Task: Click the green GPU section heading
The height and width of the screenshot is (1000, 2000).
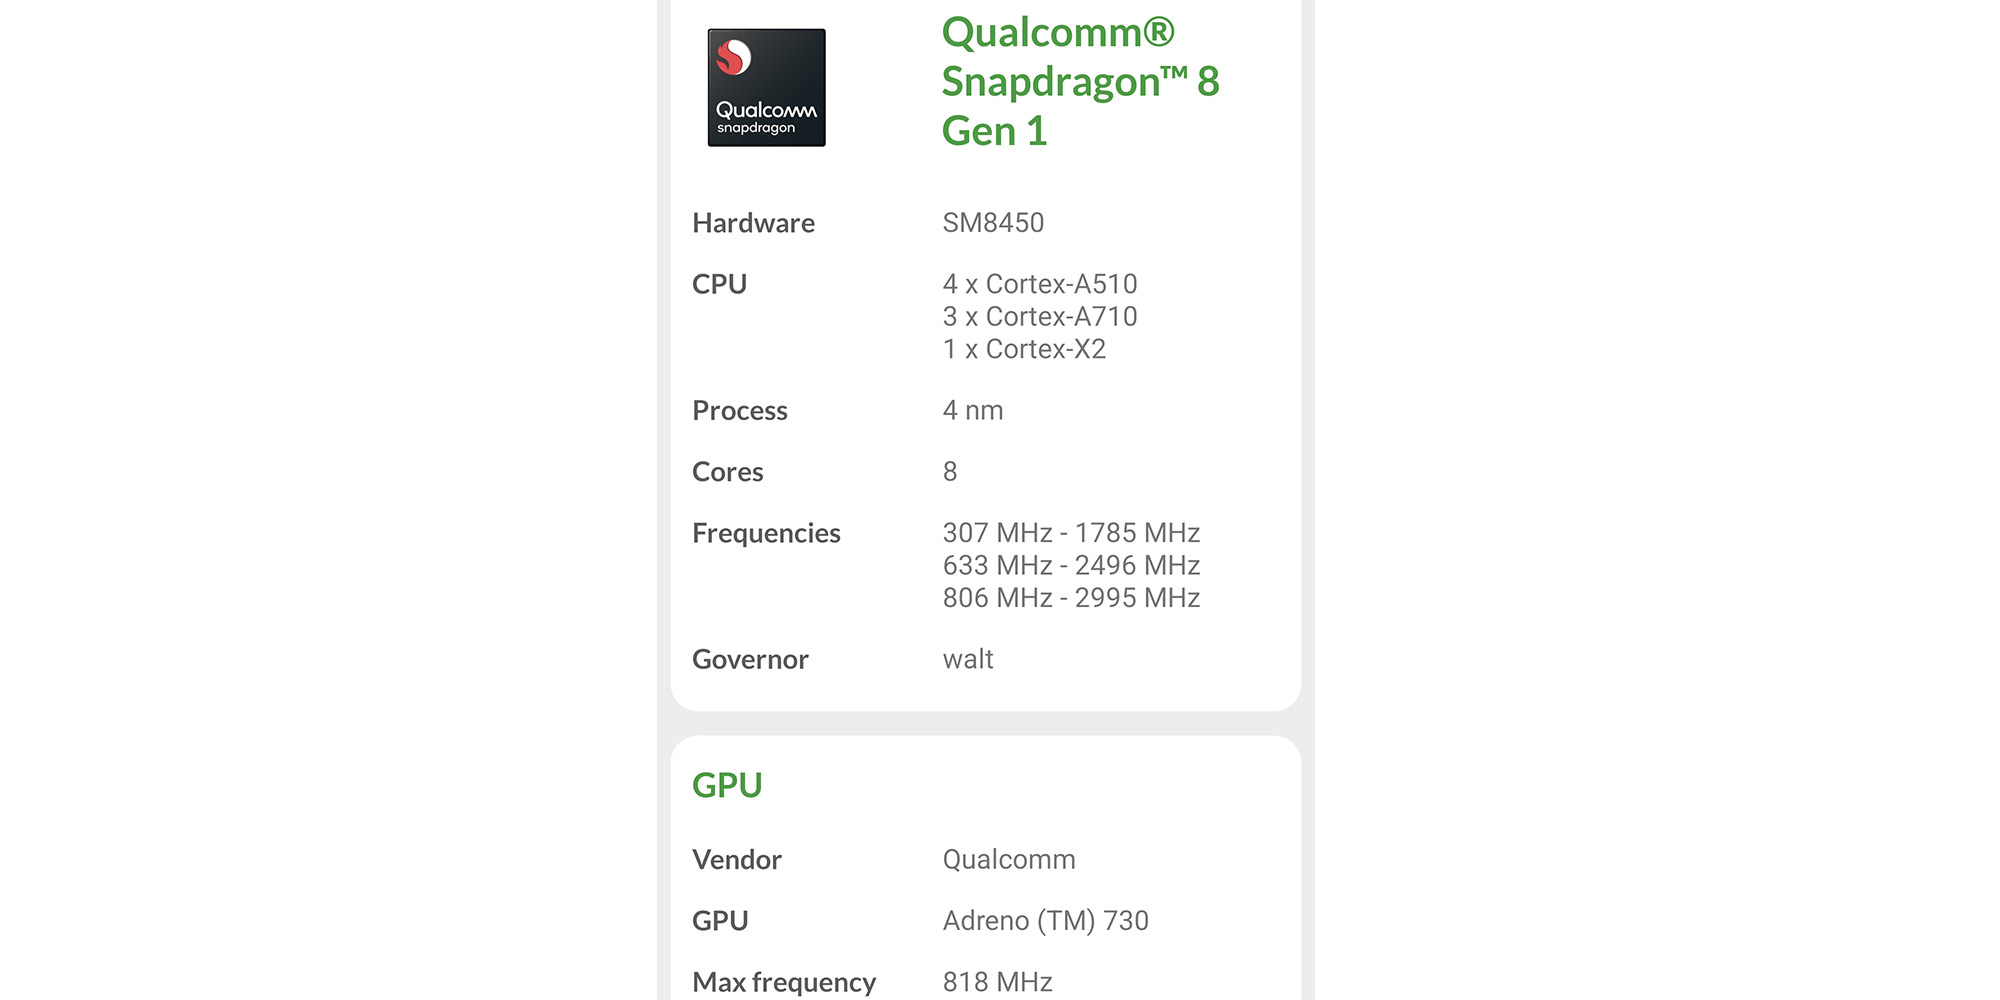Action: [x=727, y=785]
